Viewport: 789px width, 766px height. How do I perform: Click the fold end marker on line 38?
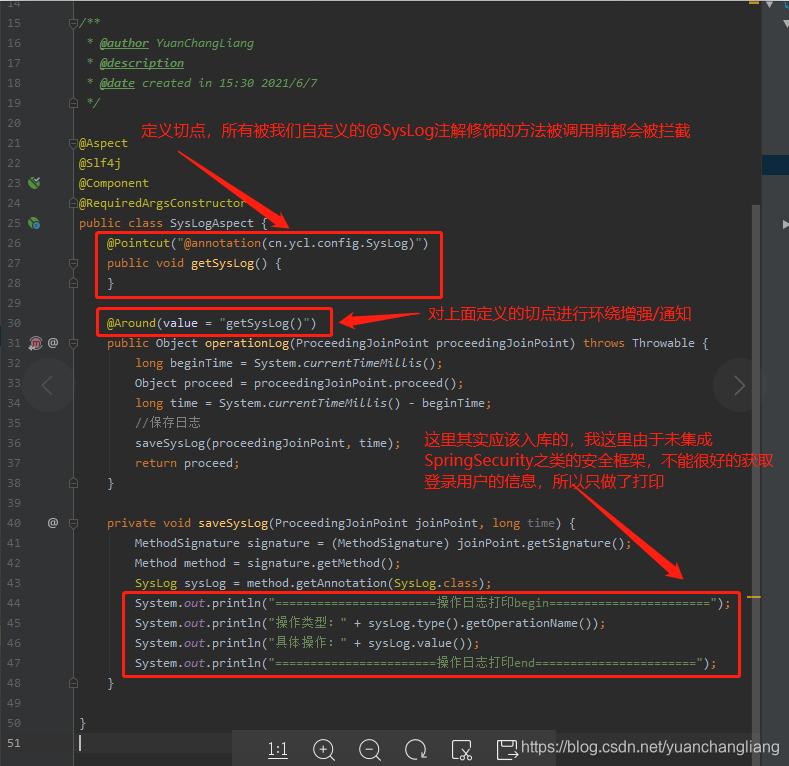pyautogui.click(x=73, y=483)
